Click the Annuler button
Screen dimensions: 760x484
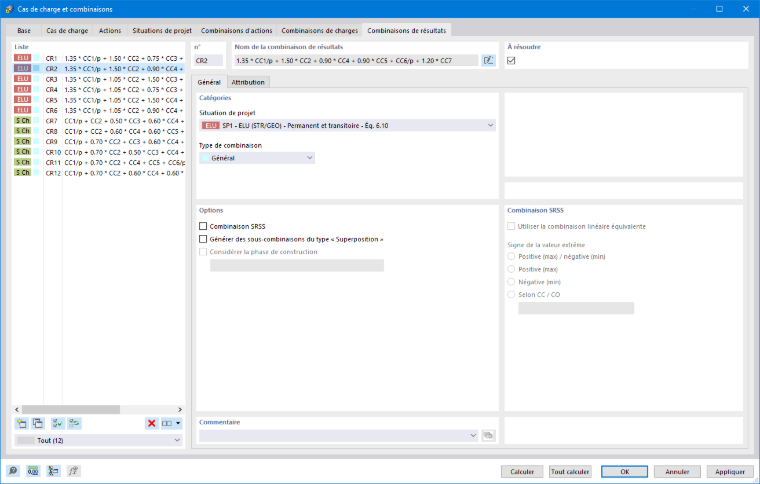(677, 471)
